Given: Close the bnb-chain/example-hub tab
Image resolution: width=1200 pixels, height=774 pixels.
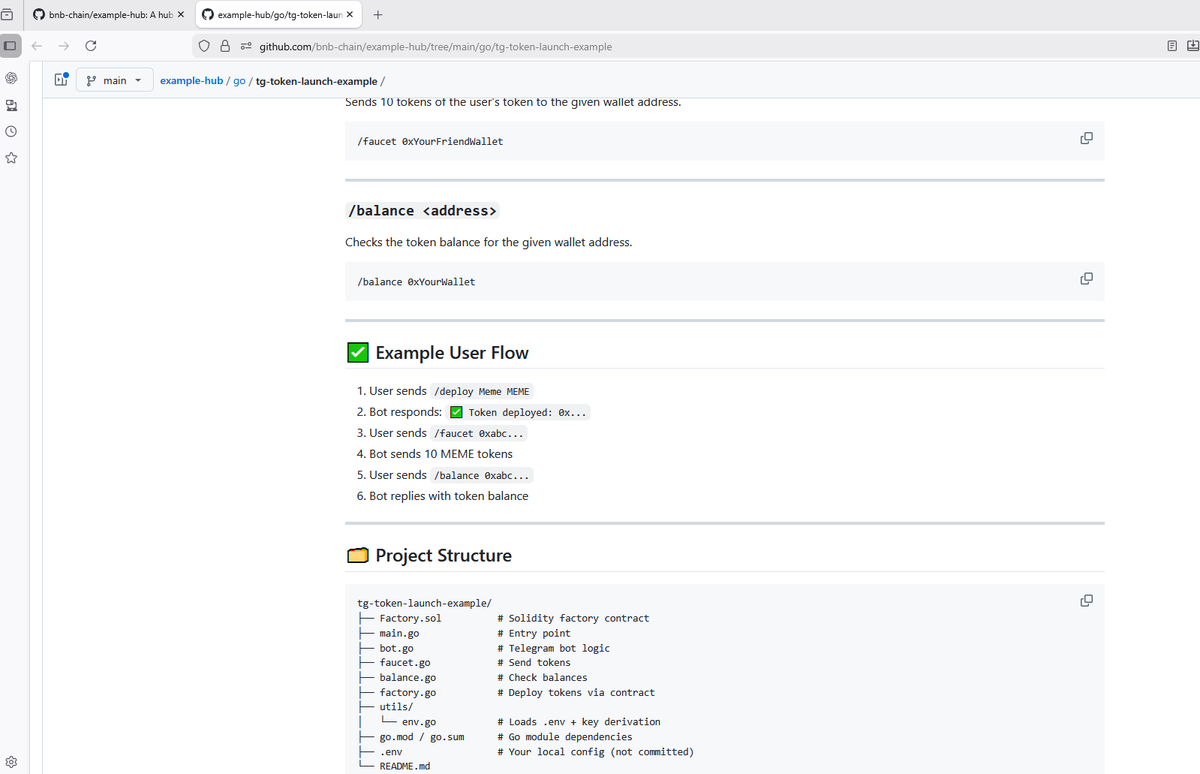Looking at the screenshot, I should click(x=180, y=15).
